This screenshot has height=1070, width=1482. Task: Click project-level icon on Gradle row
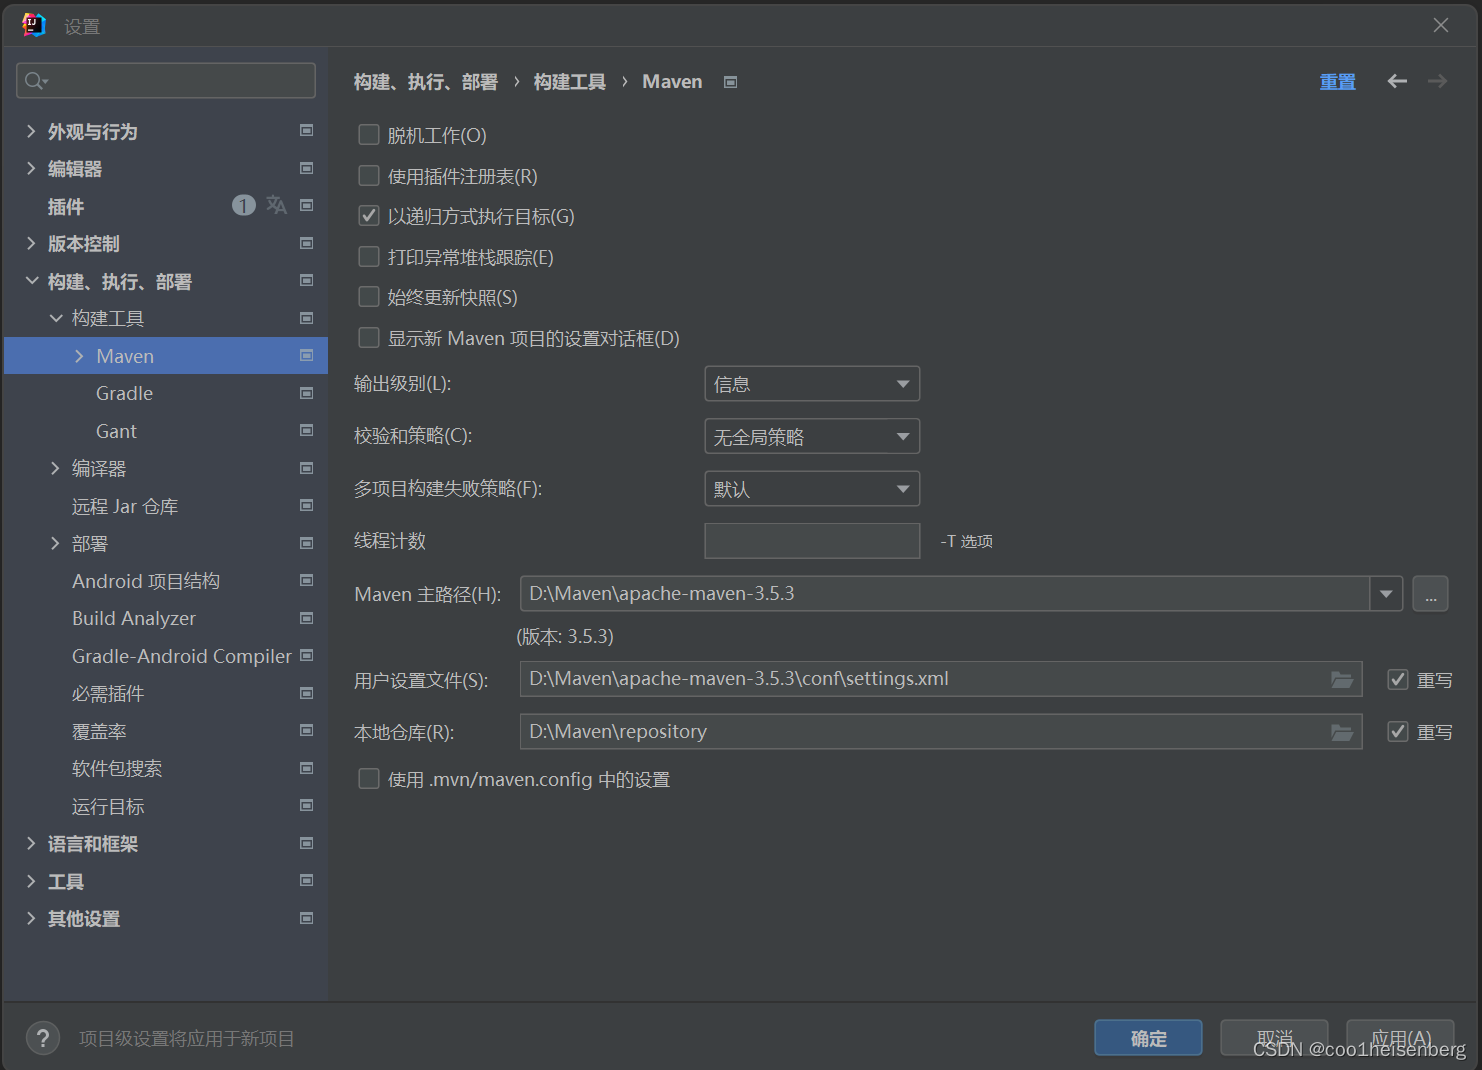[307, 393]
